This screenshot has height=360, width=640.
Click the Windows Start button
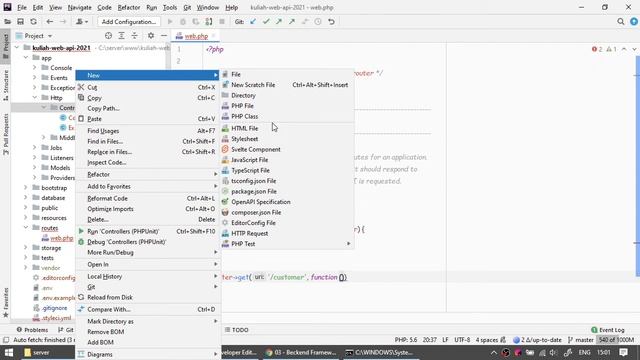(9, 352)
